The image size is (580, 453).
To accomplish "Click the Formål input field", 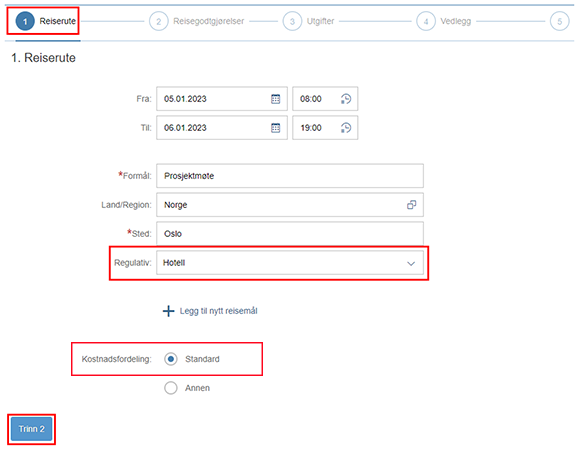I will tap(290, 176).
